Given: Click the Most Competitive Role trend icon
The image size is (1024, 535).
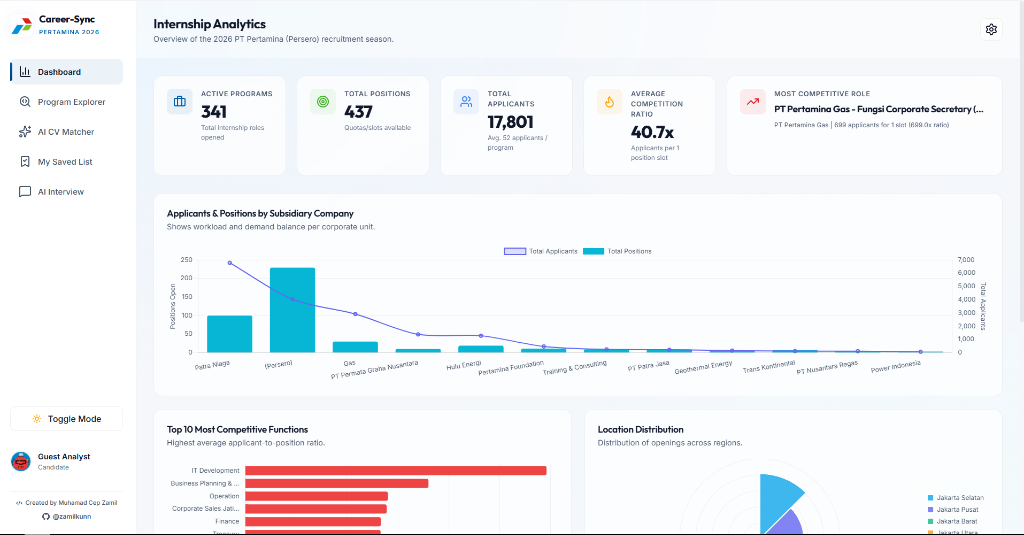Looking at the screenshot, I should tap(752, 102).
